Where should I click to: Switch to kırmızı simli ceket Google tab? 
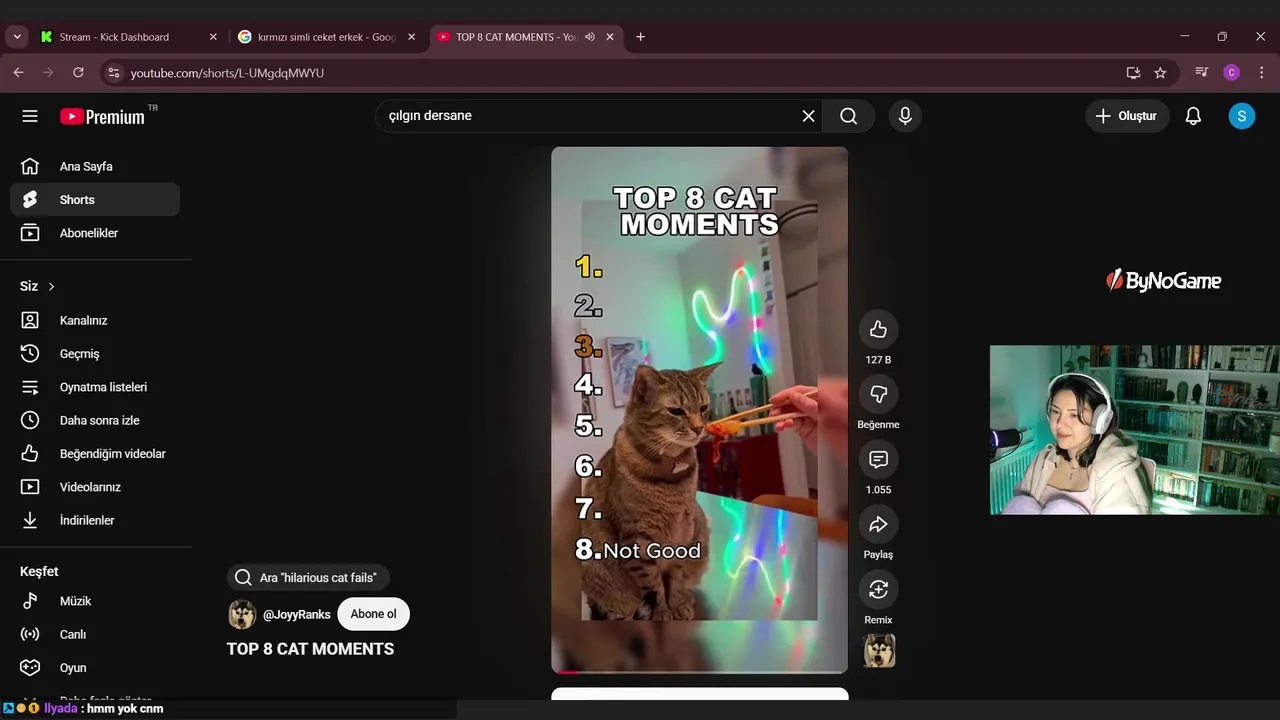tap(327, 37)
